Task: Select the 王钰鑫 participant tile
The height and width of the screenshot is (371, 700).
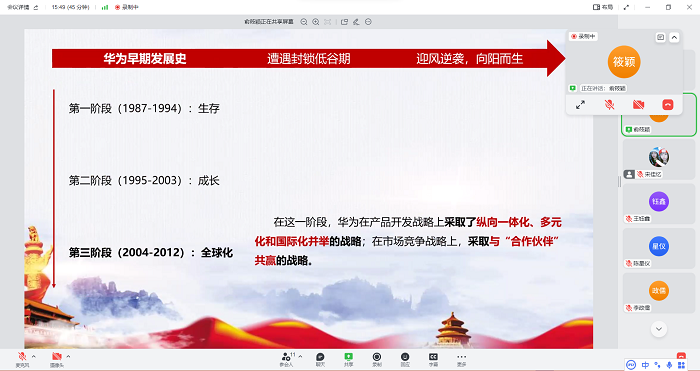Action: (659, 204)
